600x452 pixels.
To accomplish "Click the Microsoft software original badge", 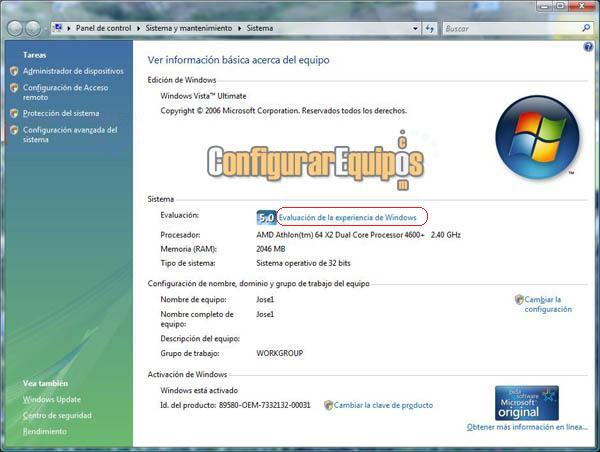I will tap(527, 403).
